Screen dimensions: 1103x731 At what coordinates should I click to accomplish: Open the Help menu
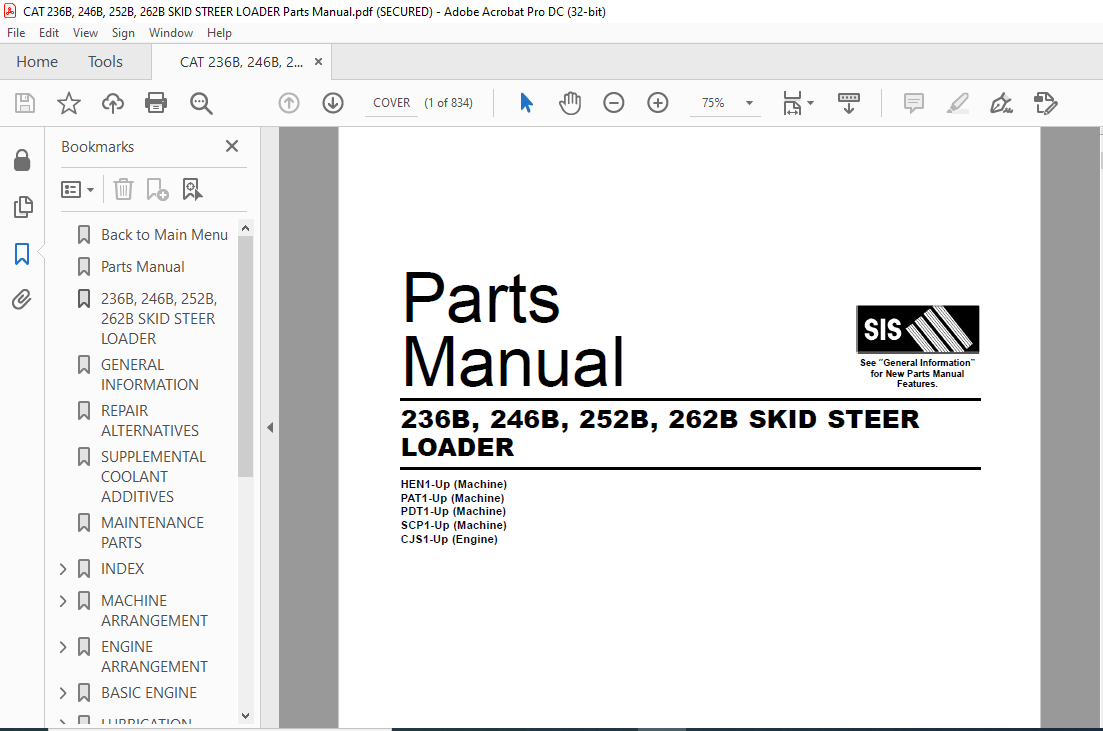coord(219,33)
